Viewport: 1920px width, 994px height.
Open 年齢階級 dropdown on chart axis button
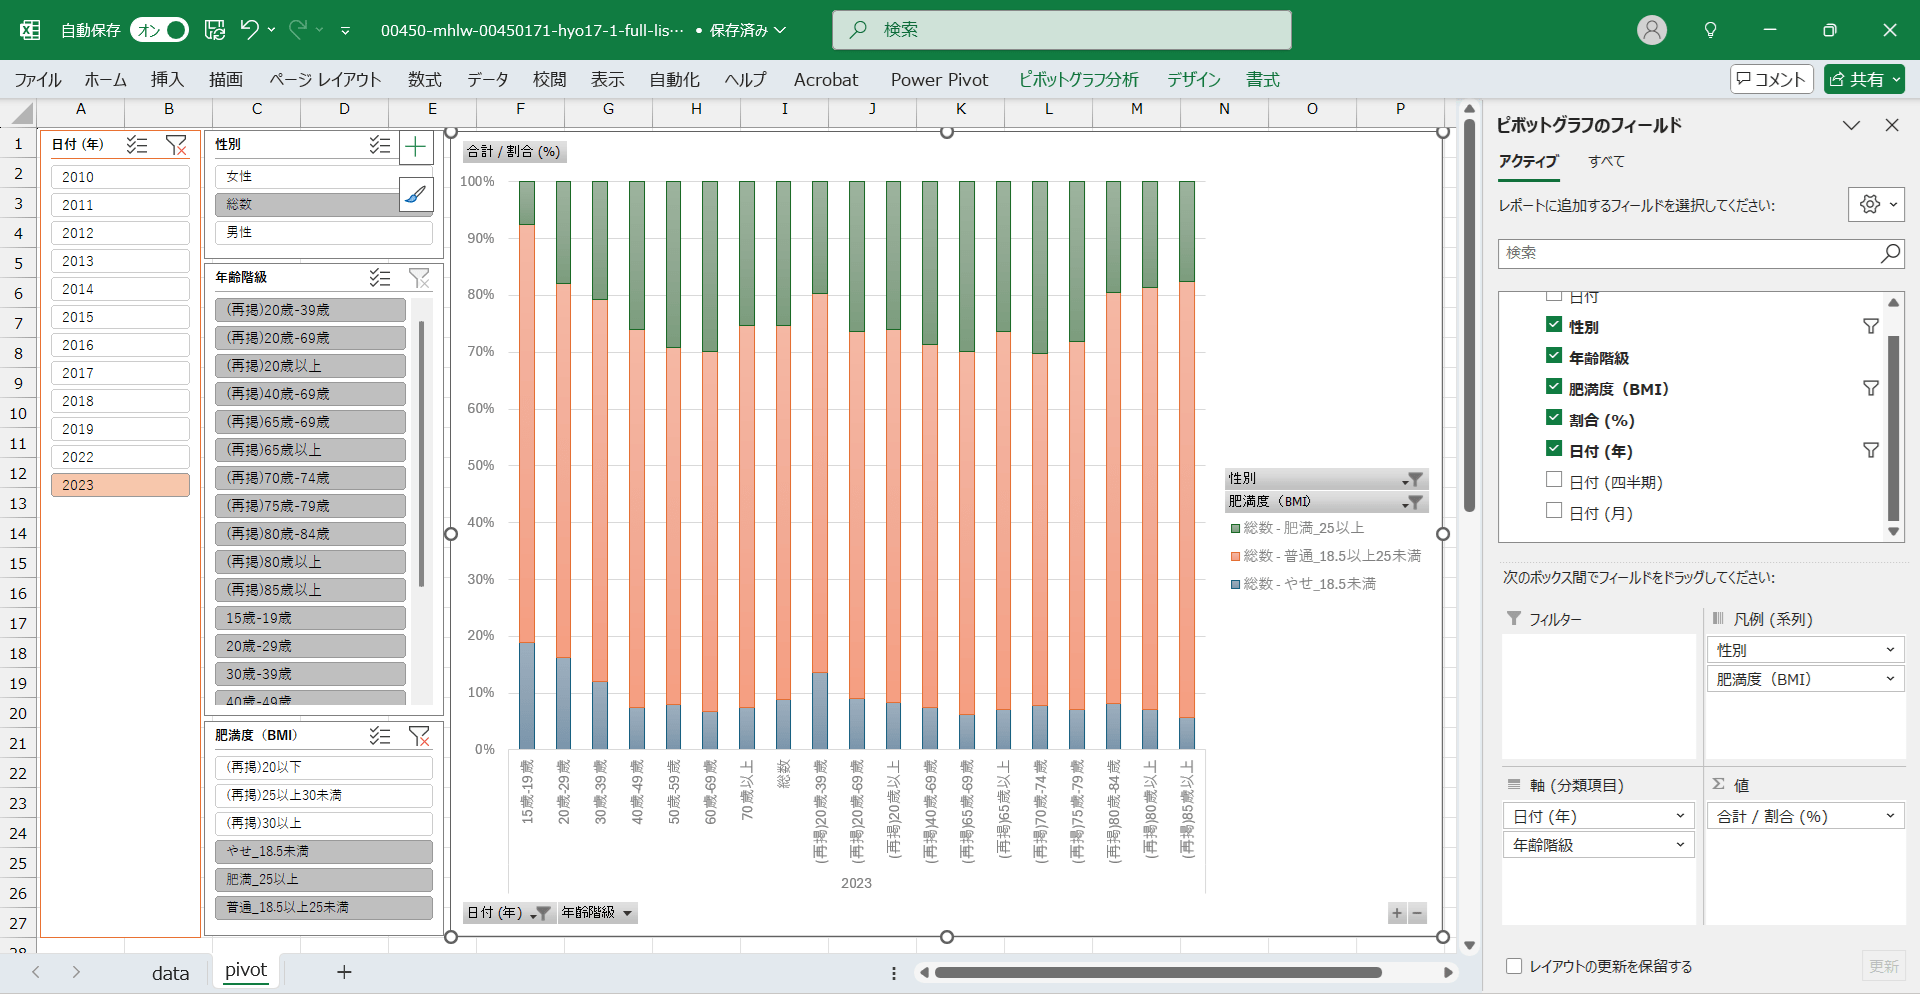[x=628, y=913]
